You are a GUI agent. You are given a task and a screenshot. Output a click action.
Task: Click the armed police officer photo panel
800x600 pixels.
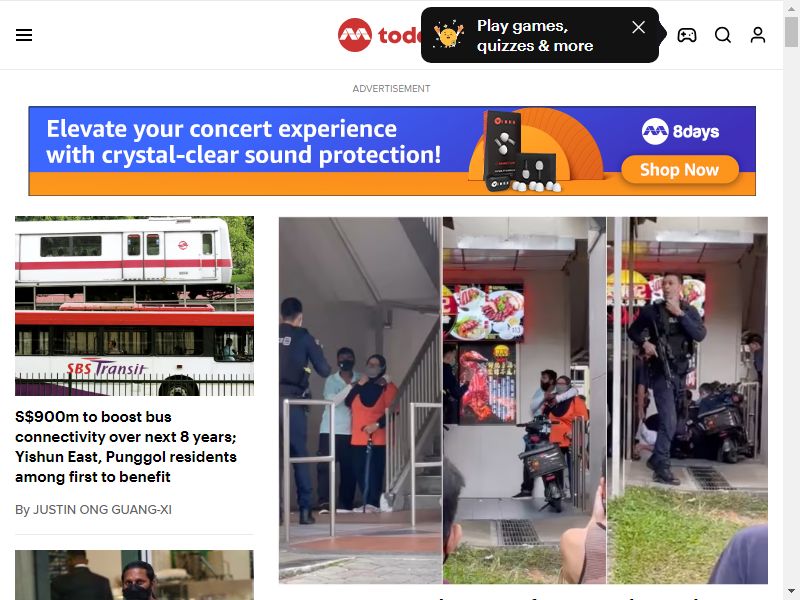(x=687, y=401)
